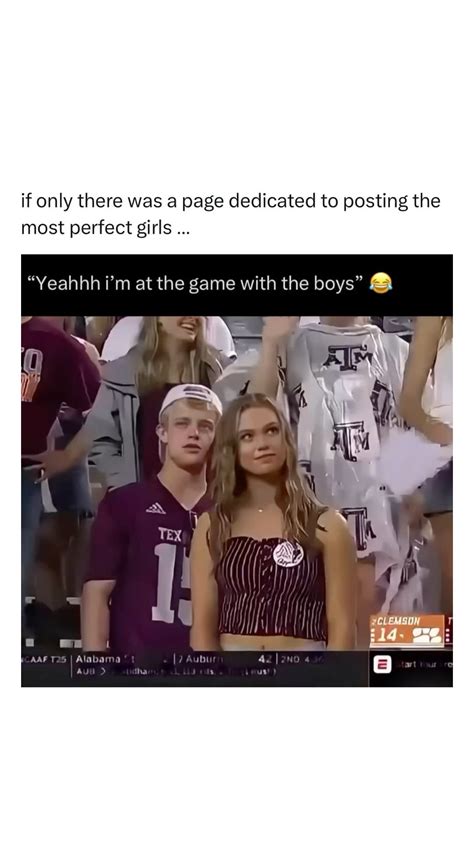Image resolution: width=474 pixels, height=842 pixels.
Task: Click the TEX lettering on the jersey
Action: click(x=171, y=534)
